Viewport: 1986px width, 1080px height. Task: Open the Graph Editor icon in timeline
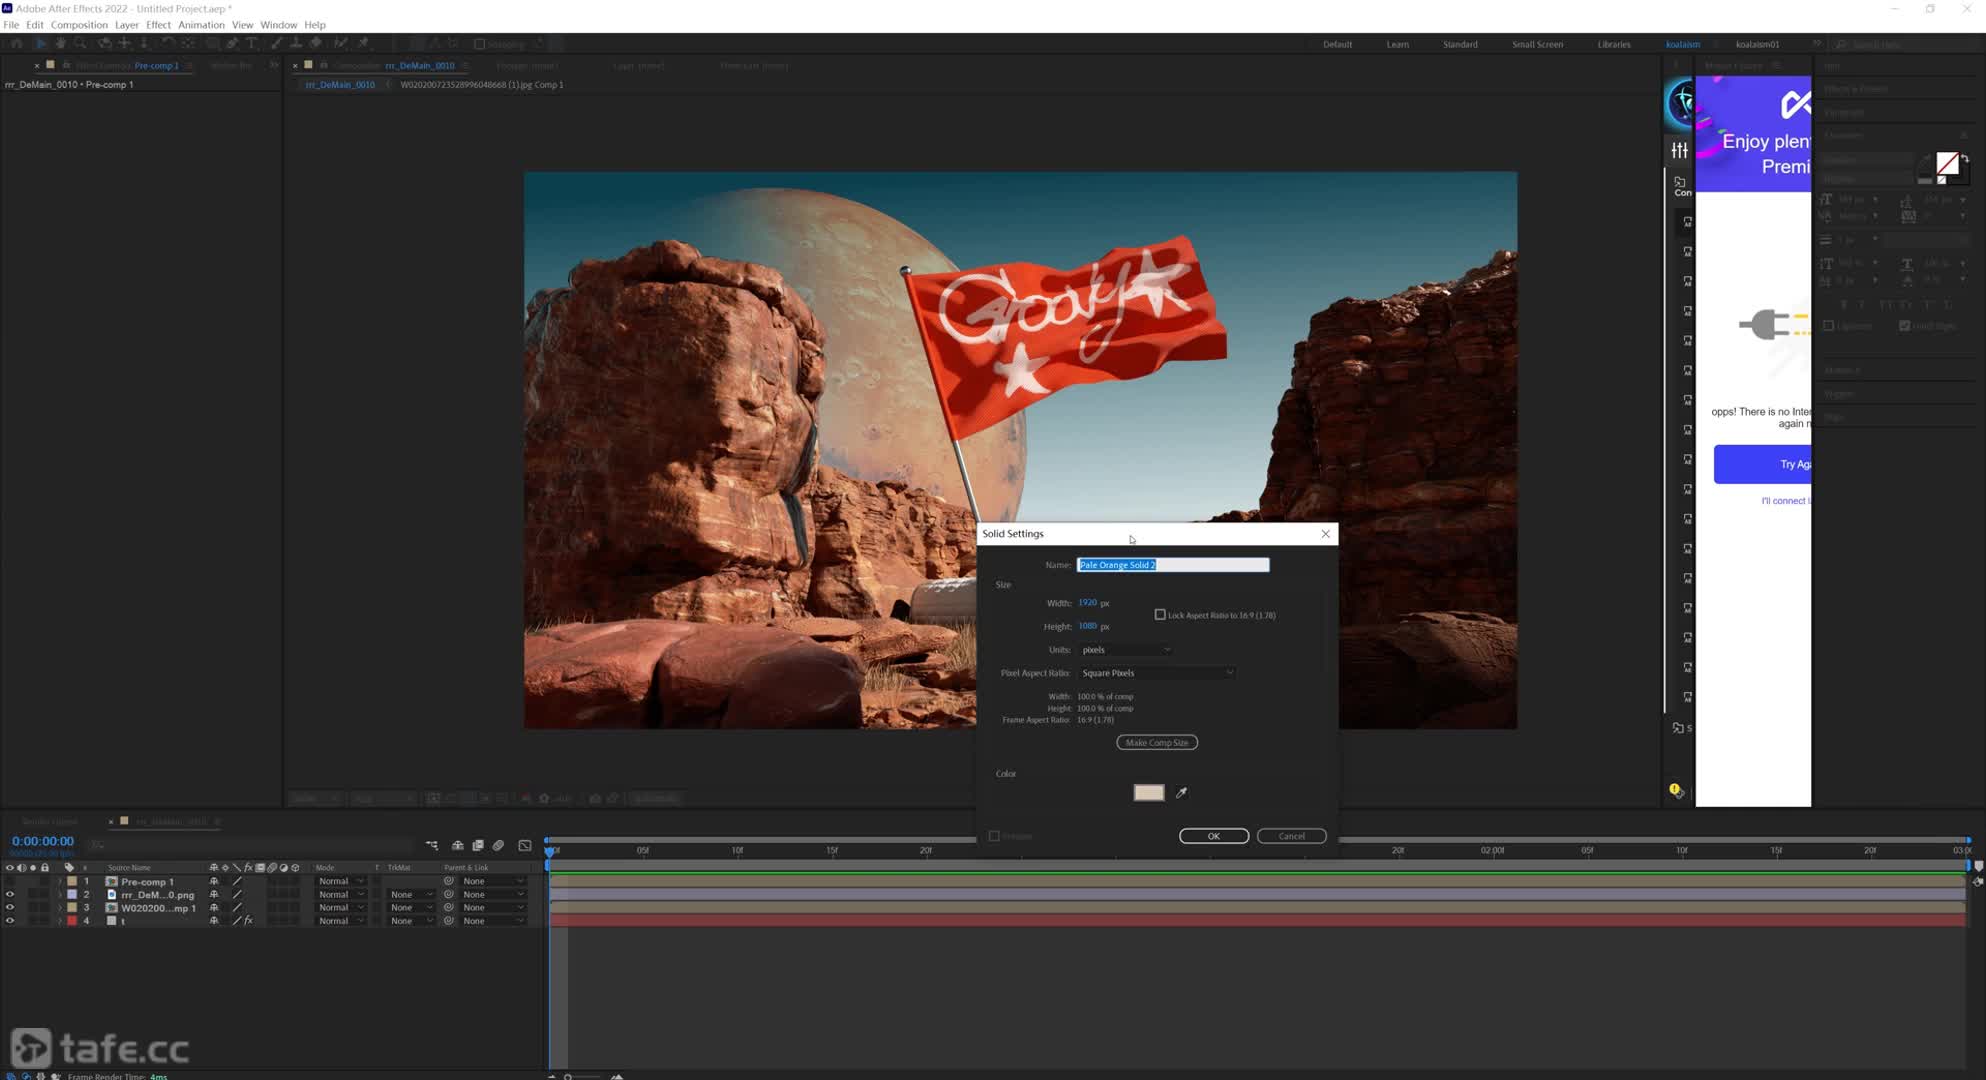tap(525, 846)
